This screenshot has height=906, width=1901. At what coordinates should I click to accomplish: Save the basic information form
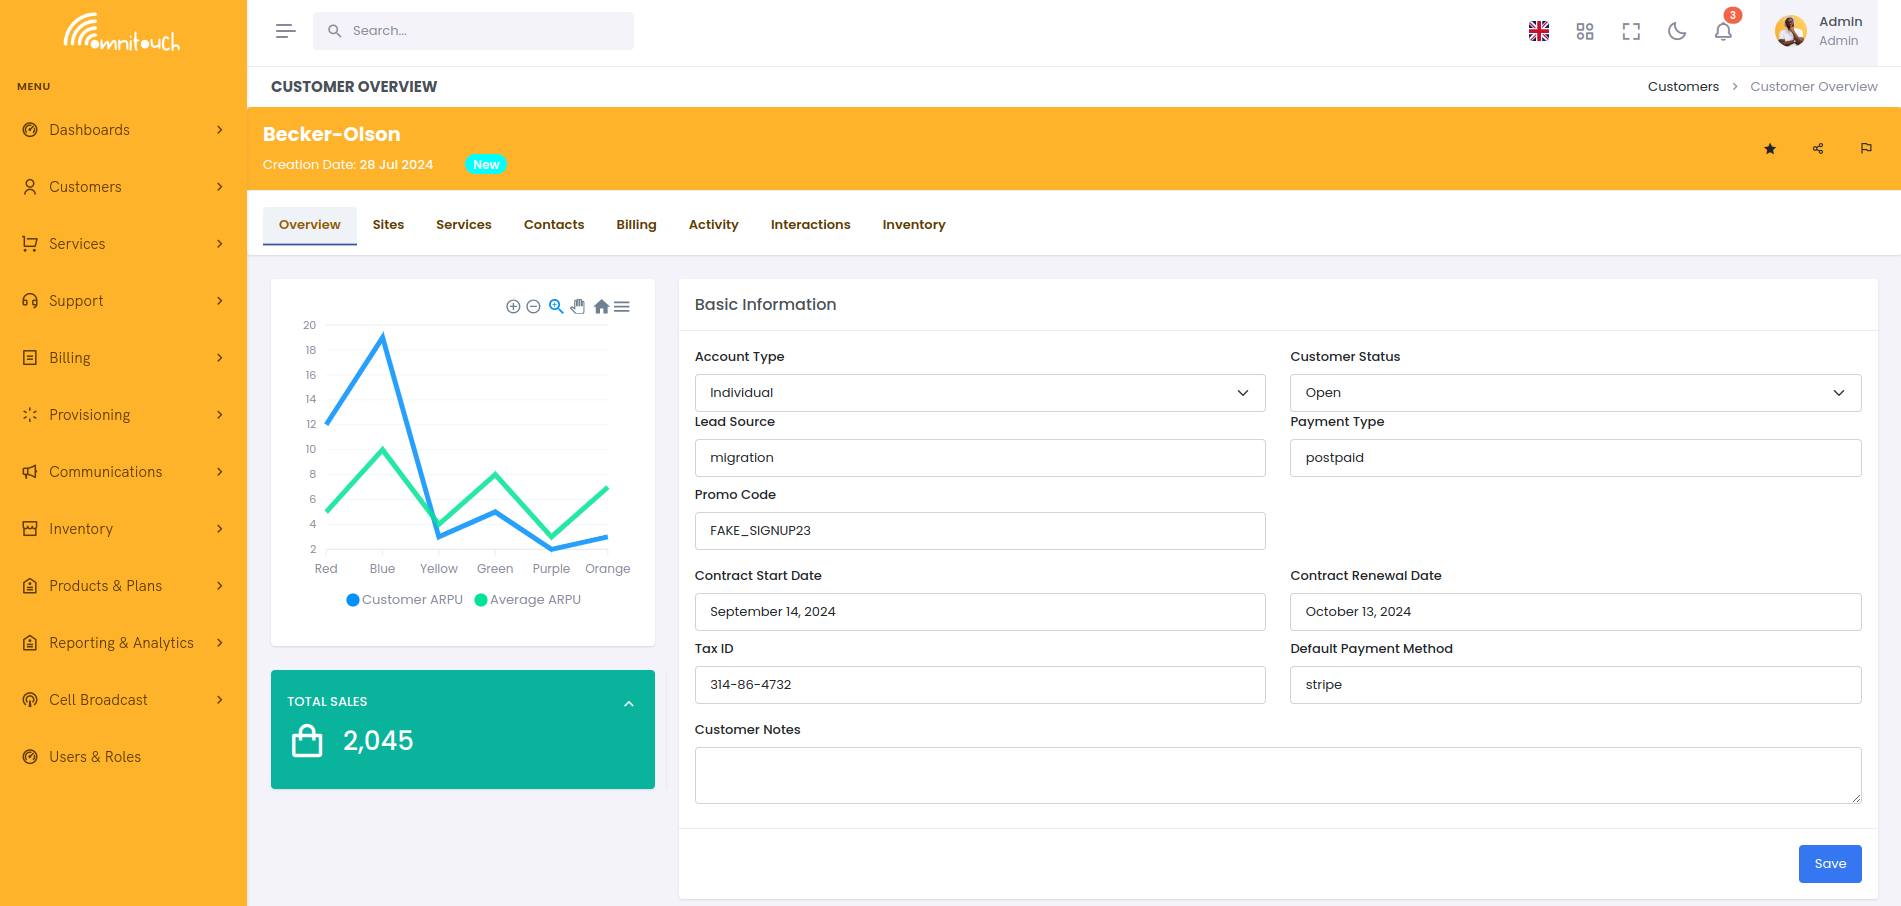[1829, 864]
